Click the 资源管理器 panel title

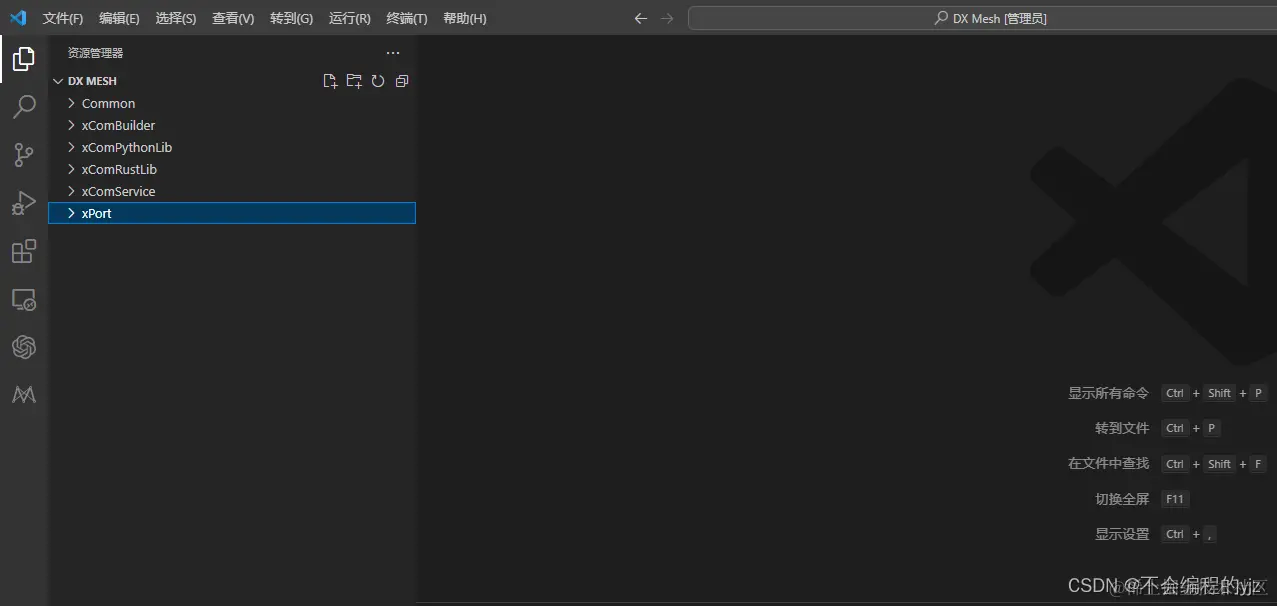click(95, 53)
